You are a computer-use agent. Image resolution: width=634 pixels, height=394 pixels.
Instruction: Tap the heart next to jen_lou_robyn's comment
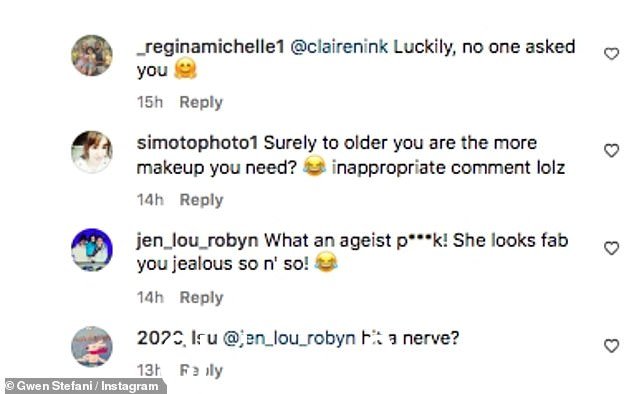(x=611, y=248)
